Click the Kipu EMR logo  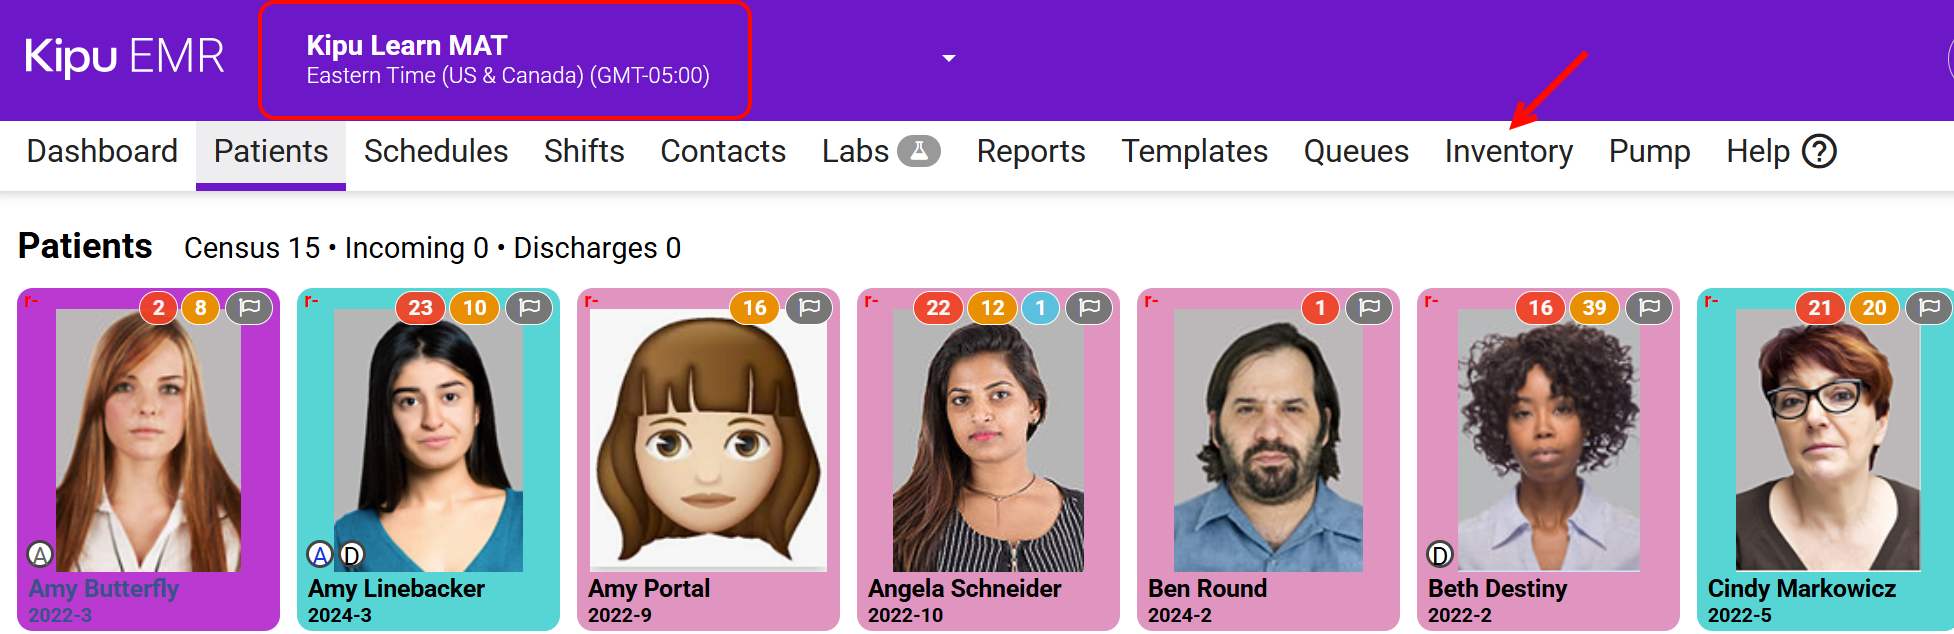124,56
